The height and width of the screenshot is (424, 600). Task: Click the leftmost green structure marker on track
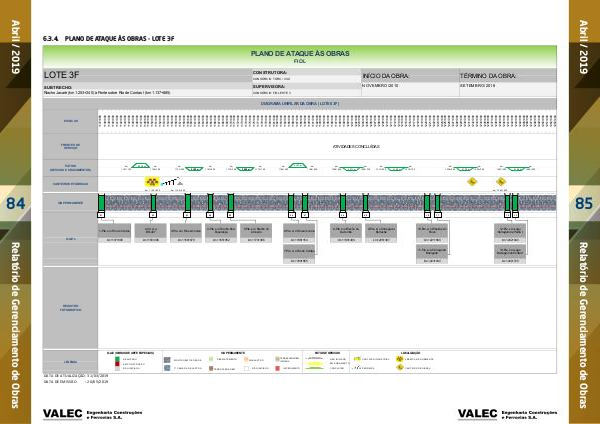pyautogui.click(x=102, y=203)
